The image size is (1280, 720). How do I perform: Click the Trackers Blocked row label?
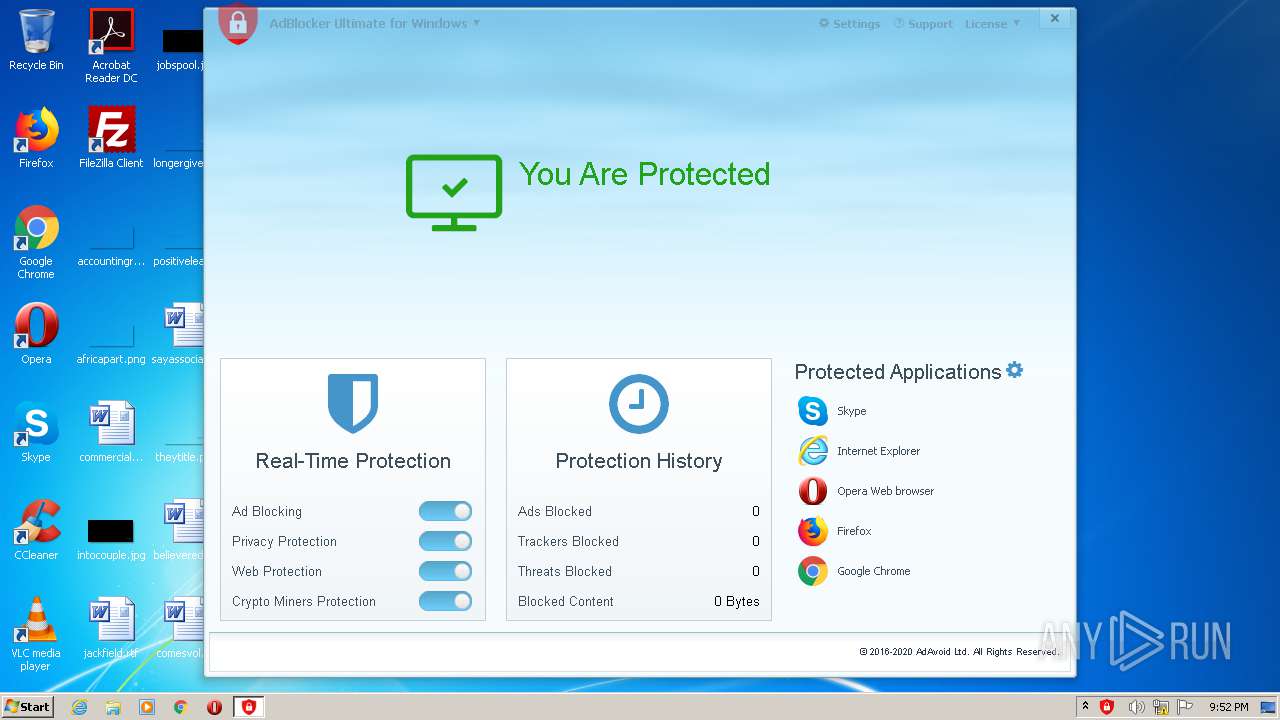tap(568, 541)
